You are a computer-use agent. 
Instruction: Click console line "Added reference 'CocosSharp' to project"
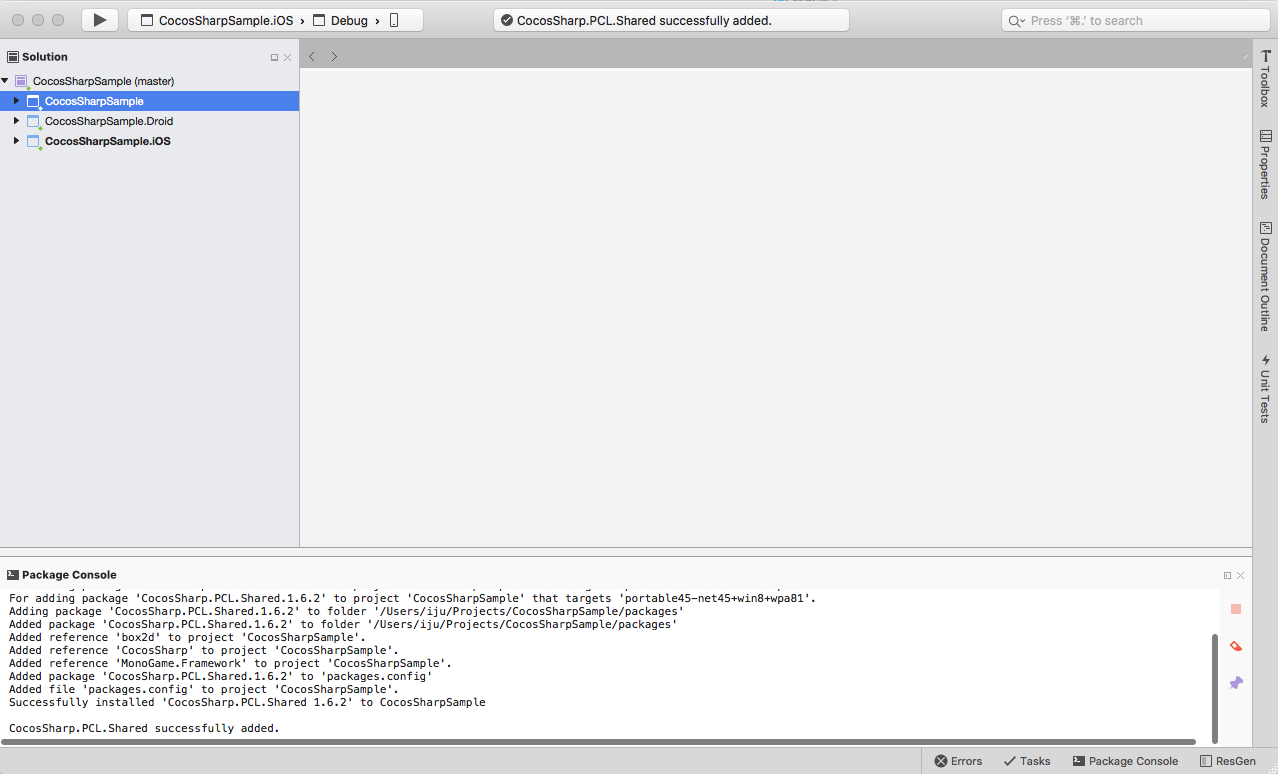coord(204,650)
